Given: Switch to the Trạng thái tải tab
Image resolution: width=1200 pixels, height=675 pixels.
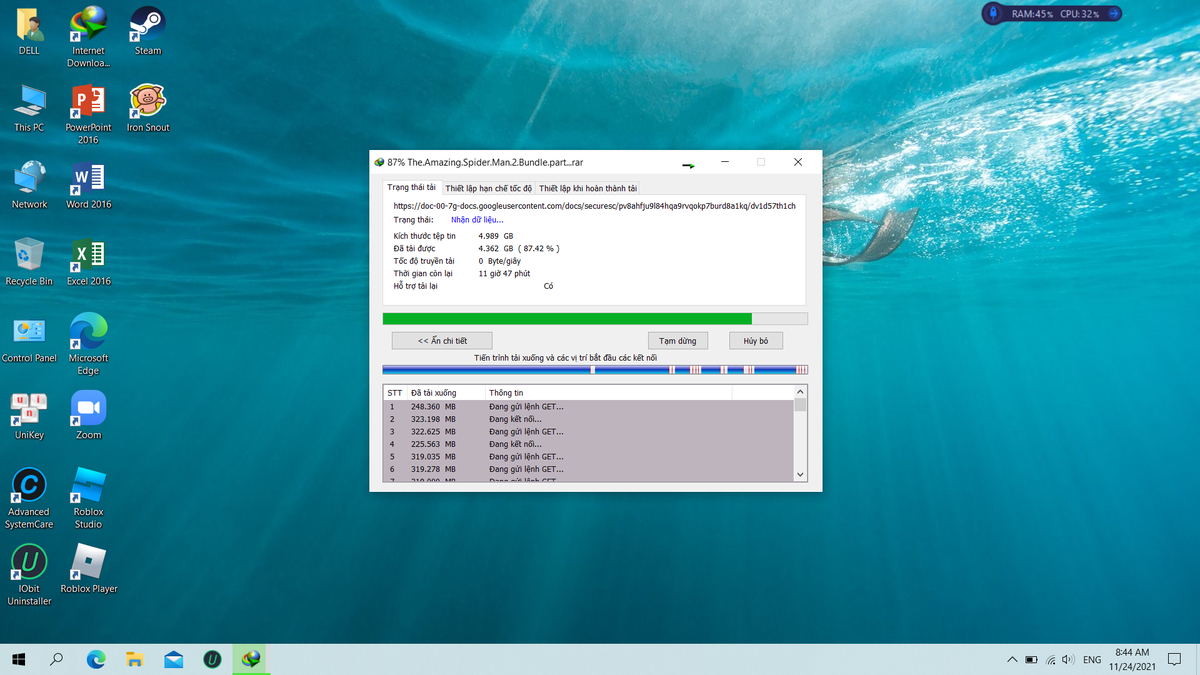Looking at the screenshot, I should pos(412,187).
